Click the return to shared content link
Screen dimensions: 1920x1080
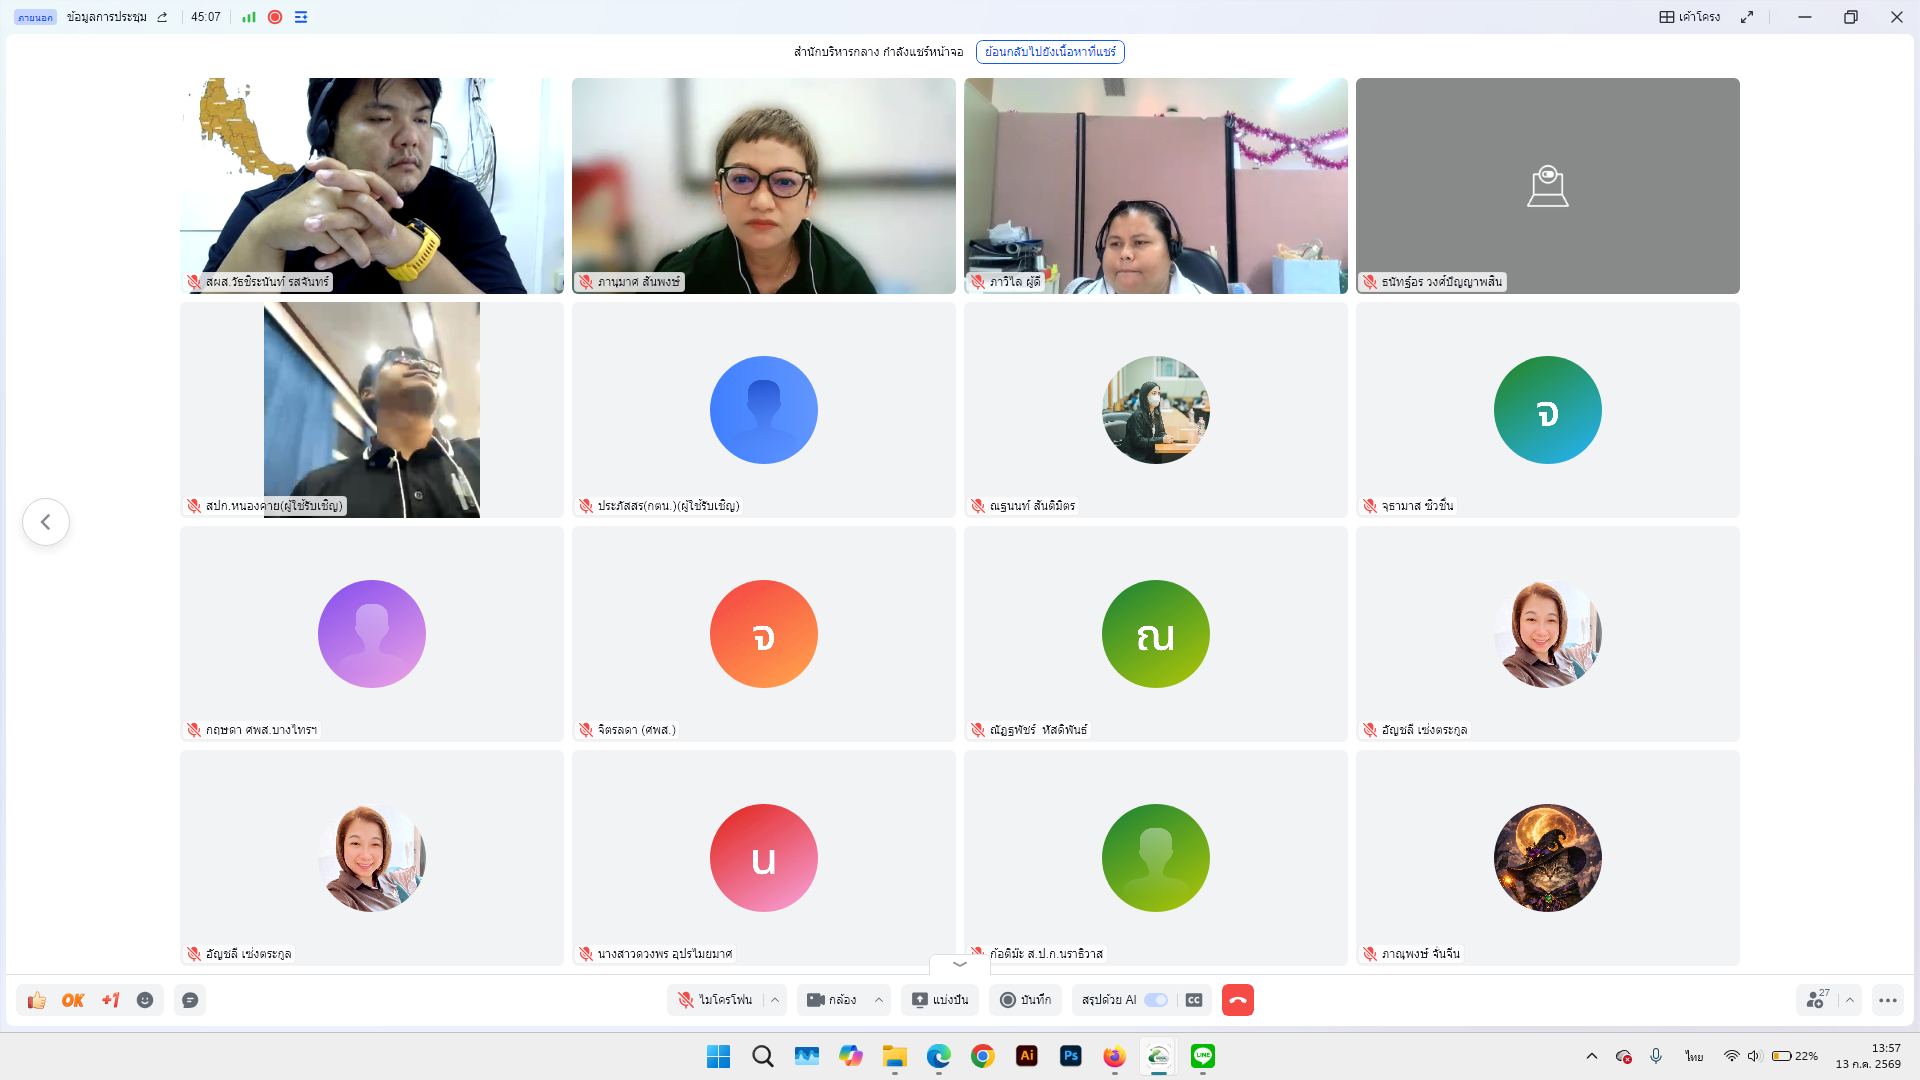1050,52
